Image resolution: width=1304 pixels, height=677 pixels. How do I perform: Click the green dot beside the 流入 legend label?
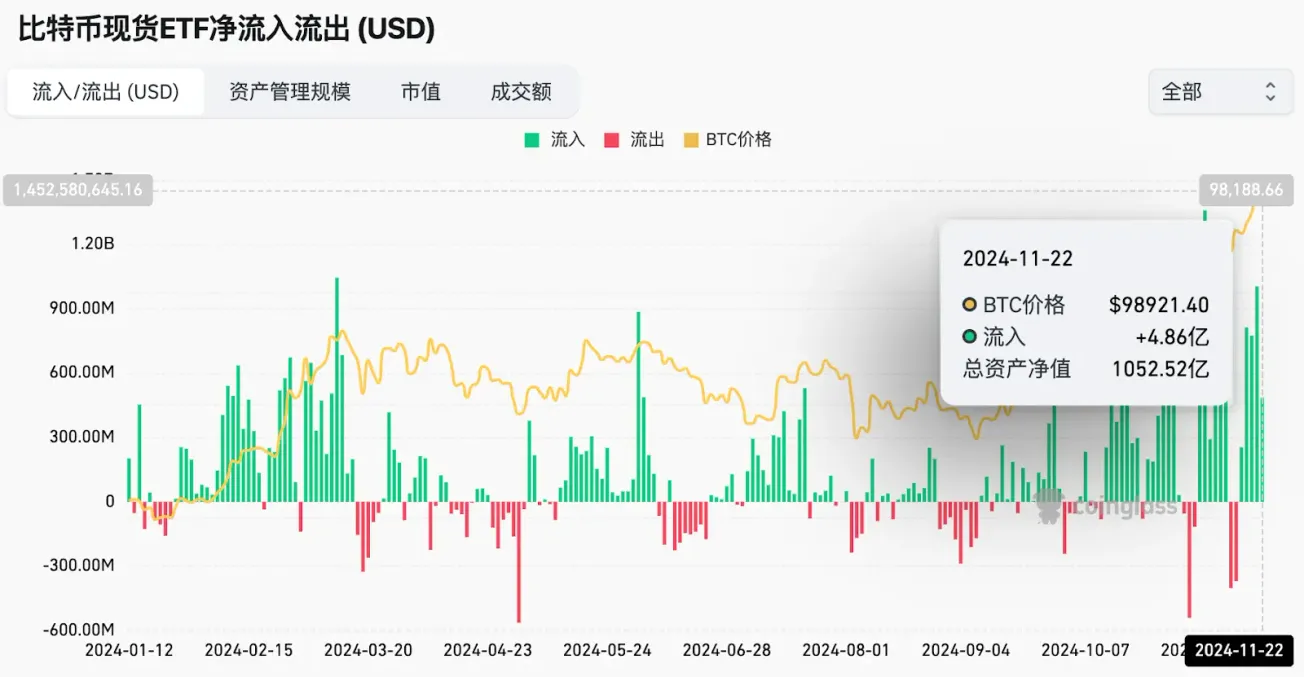531,139
